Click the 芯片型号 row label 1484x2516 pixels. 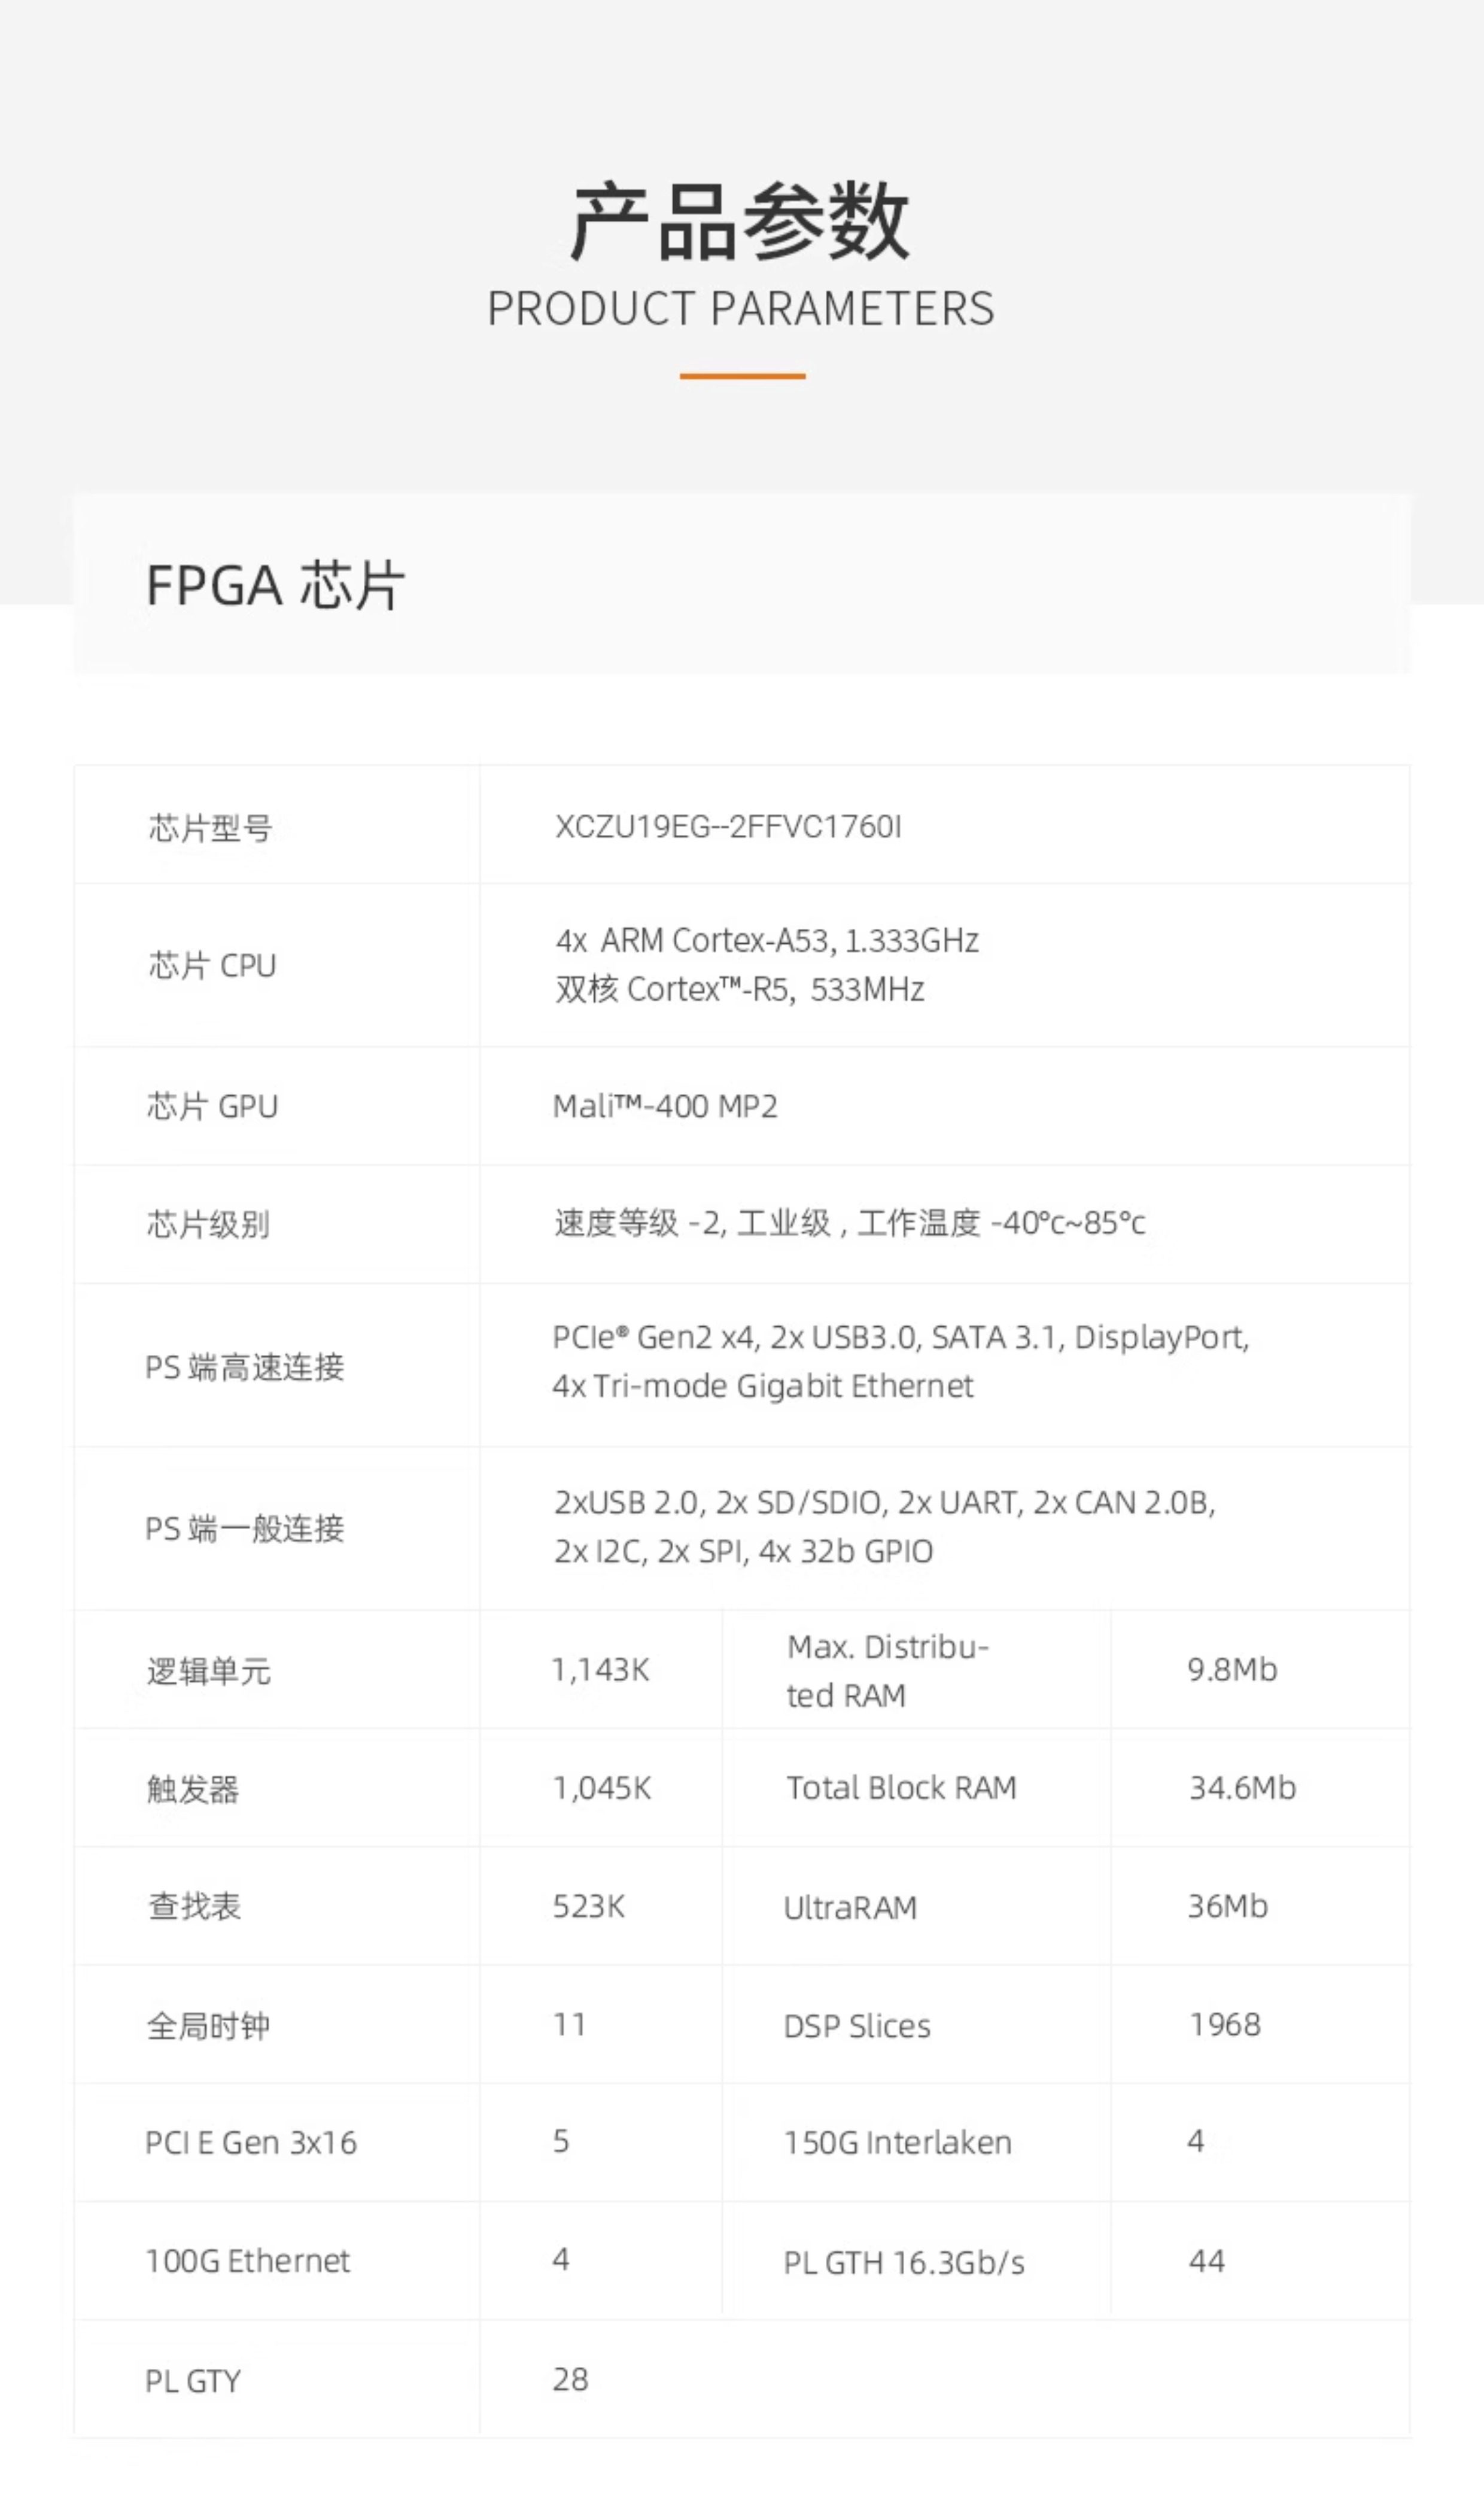210,828
